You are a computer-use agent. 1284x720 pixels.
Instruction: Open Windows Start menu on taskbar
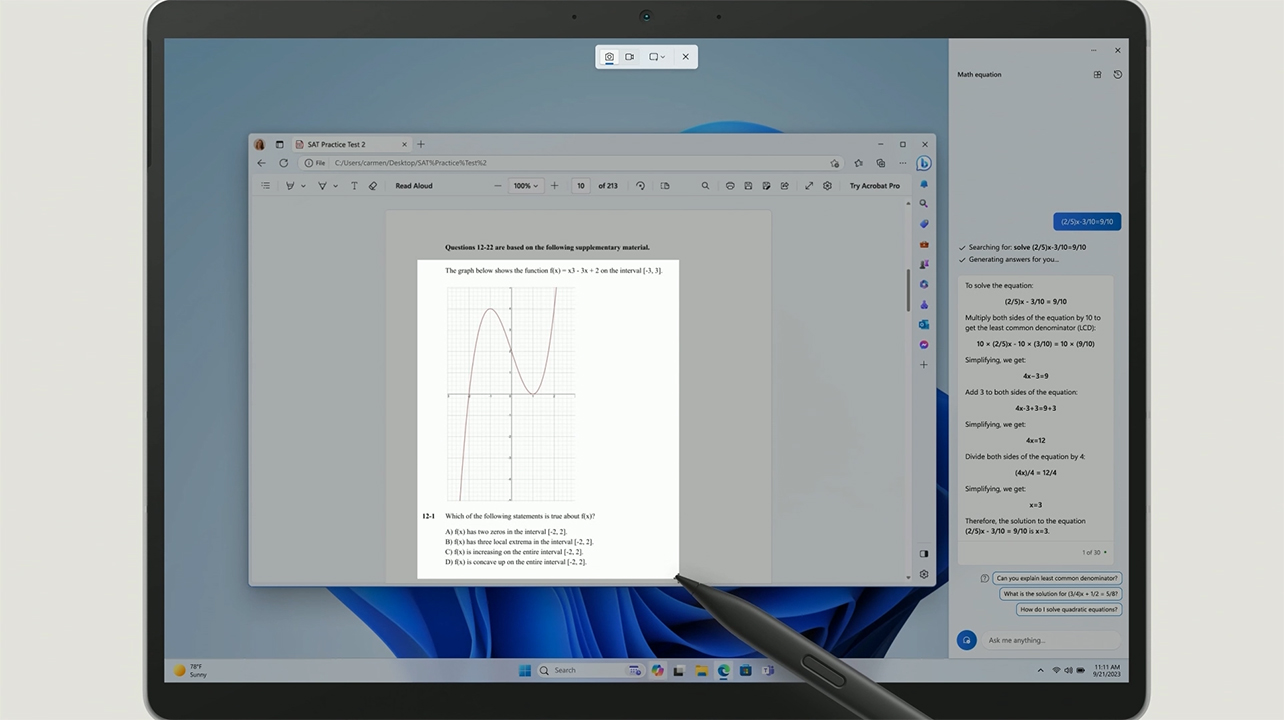[x=525, y=670]
